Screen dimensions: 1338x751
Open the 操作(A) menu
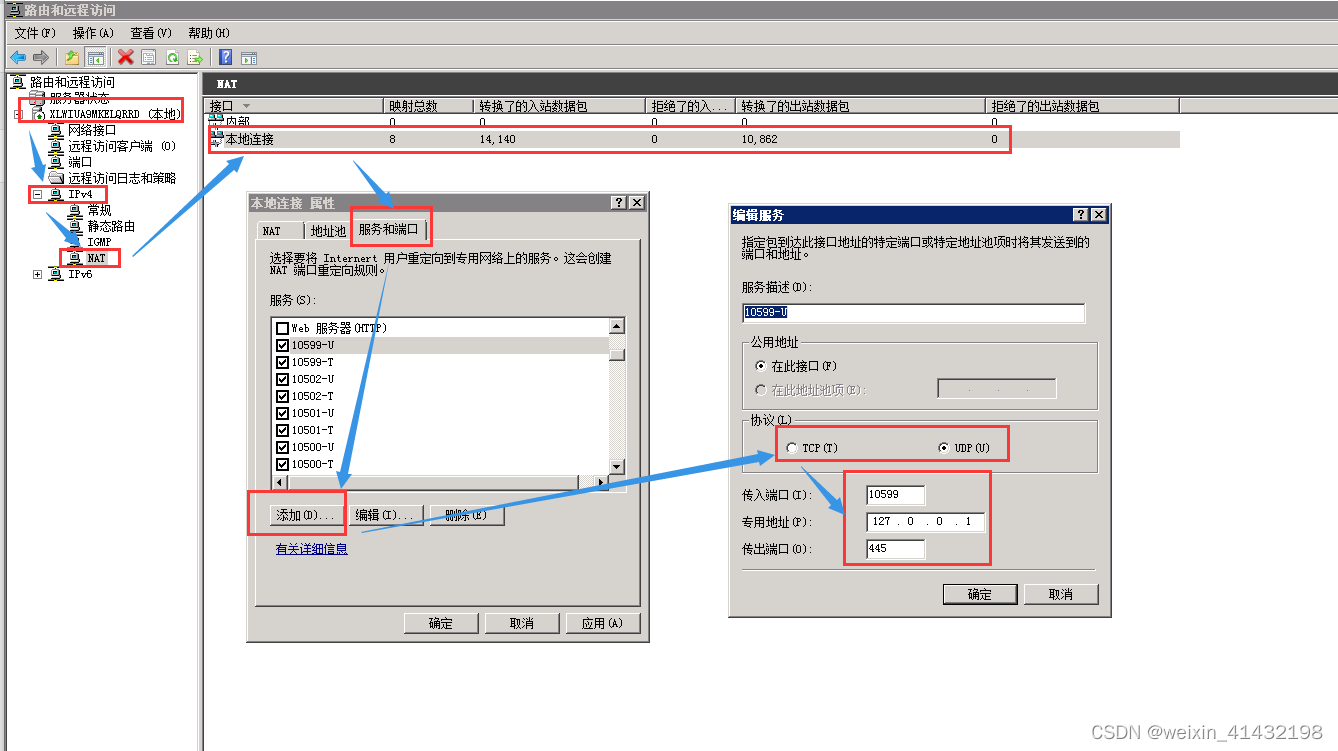(93, 33)
